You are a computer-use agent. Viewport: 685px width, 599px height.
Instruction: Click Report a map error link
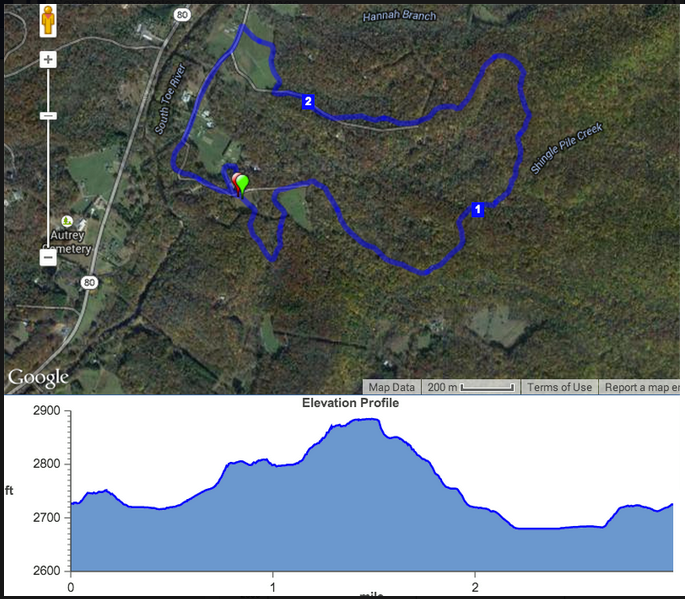click(x=640, y=387)
